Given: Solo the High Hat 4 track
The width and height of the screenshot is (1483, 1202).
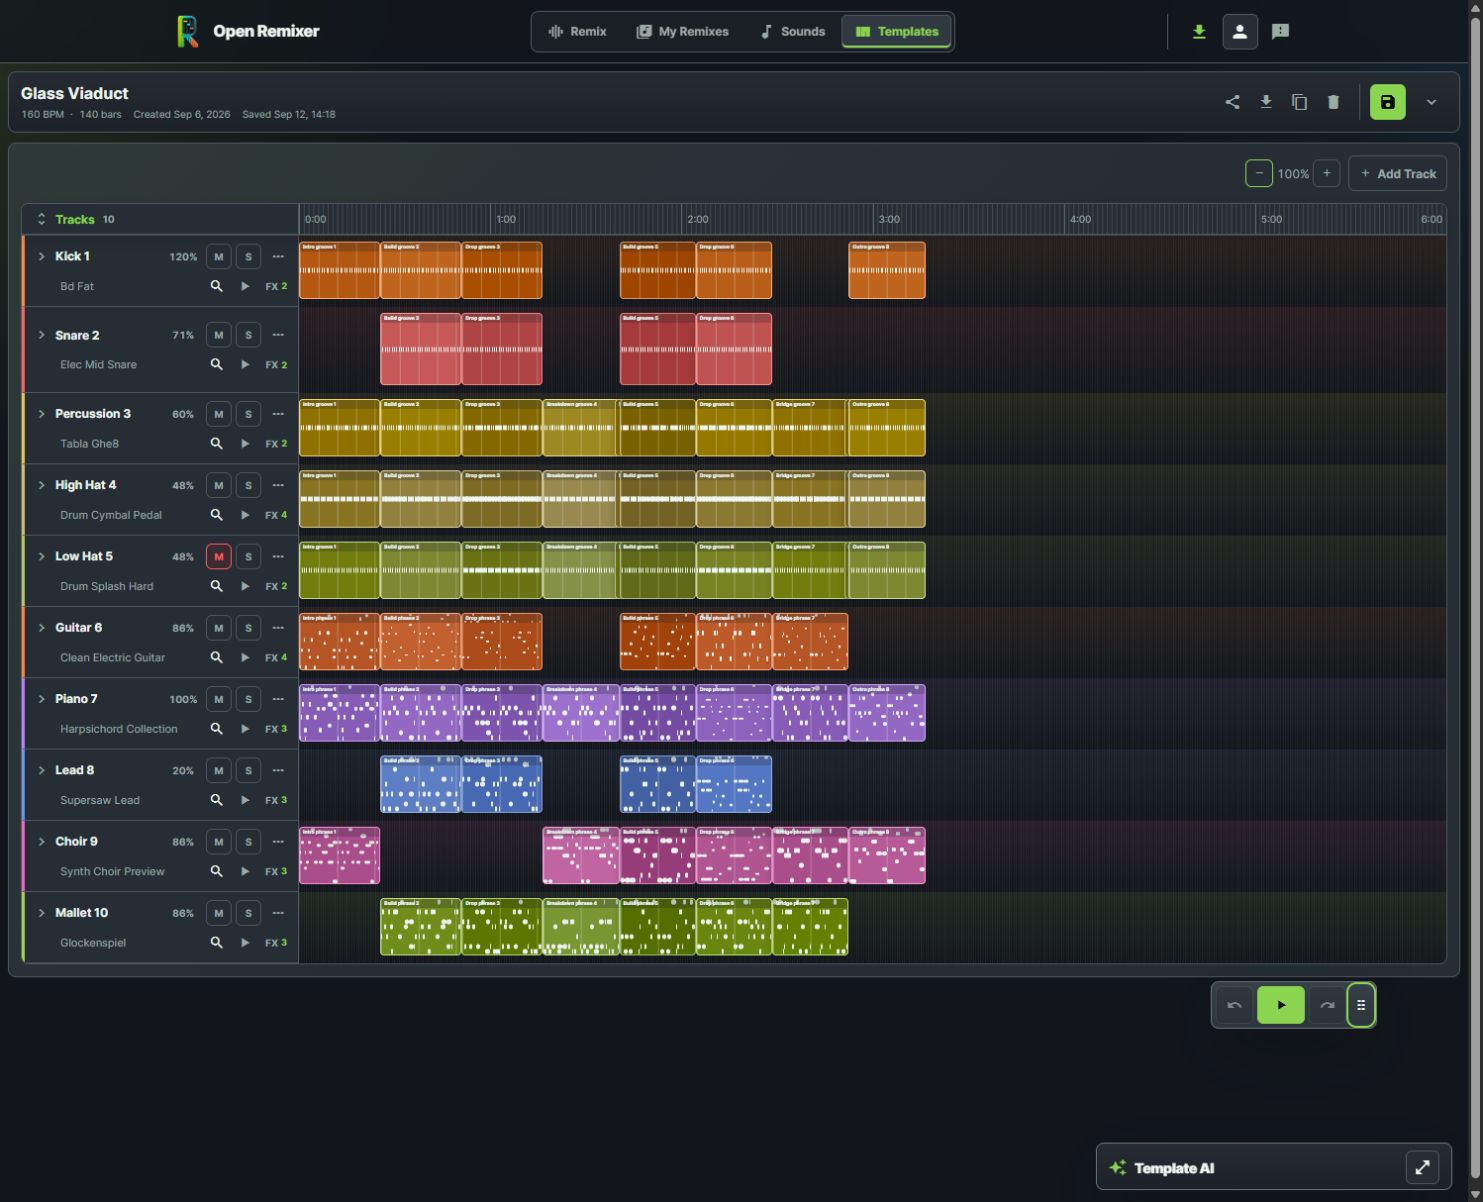Looking at the screenshot, I should click(x=248, y=485).
